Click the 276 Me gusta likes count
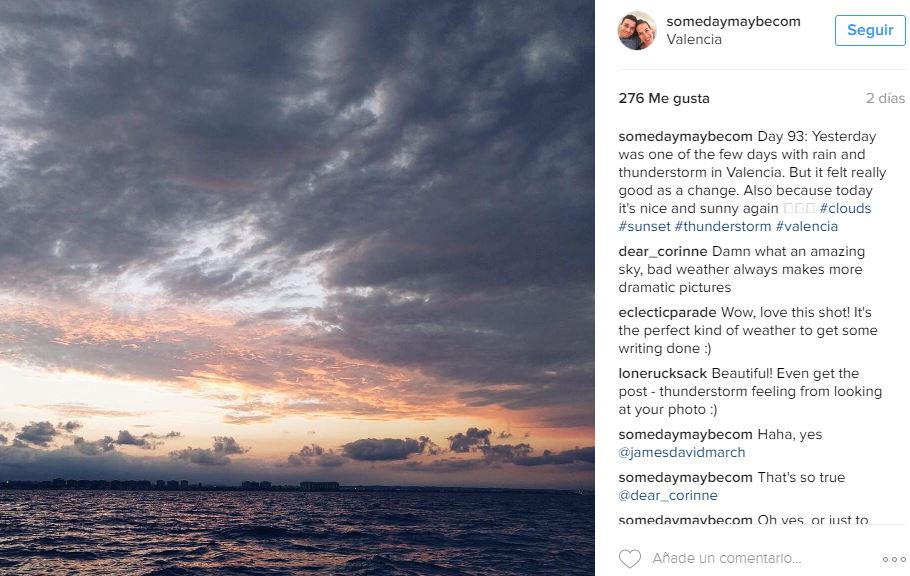This screenshot has width=910, height=576. (664, 99)
